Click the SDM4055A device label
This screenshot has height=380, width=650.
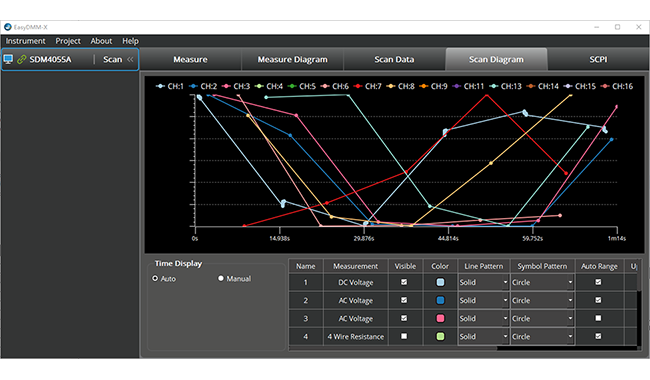50,59
